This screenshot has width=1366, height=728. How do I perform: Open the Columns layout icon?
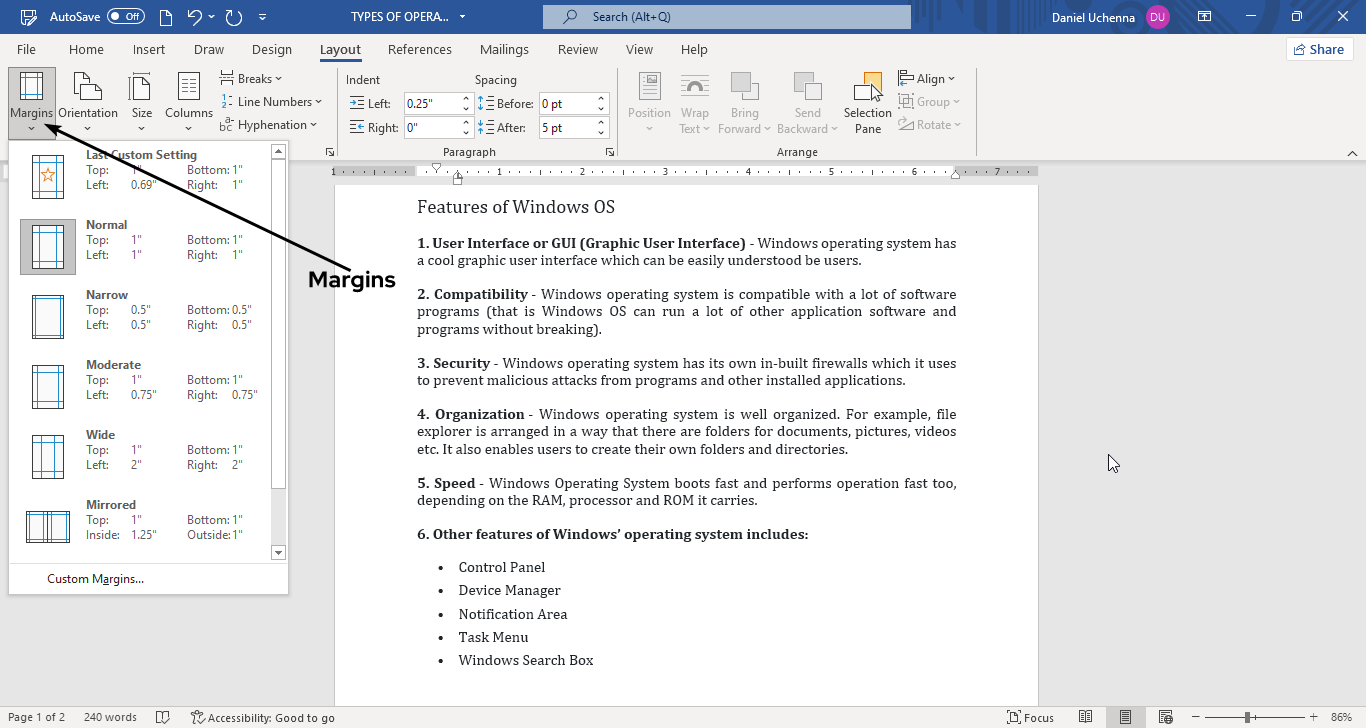[x=189, y=100]
